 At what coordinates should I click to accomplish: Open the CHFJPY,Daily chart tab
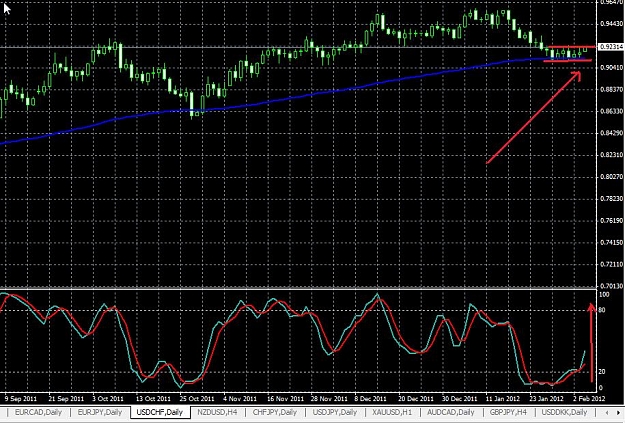click(x=275, y=412)
